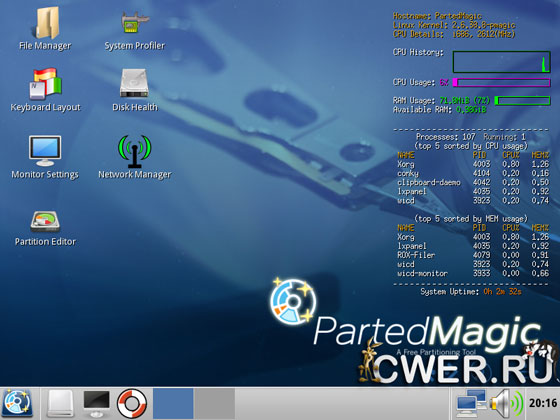
Task: Open the Partition Editor icon
Action: pos(45,221)
